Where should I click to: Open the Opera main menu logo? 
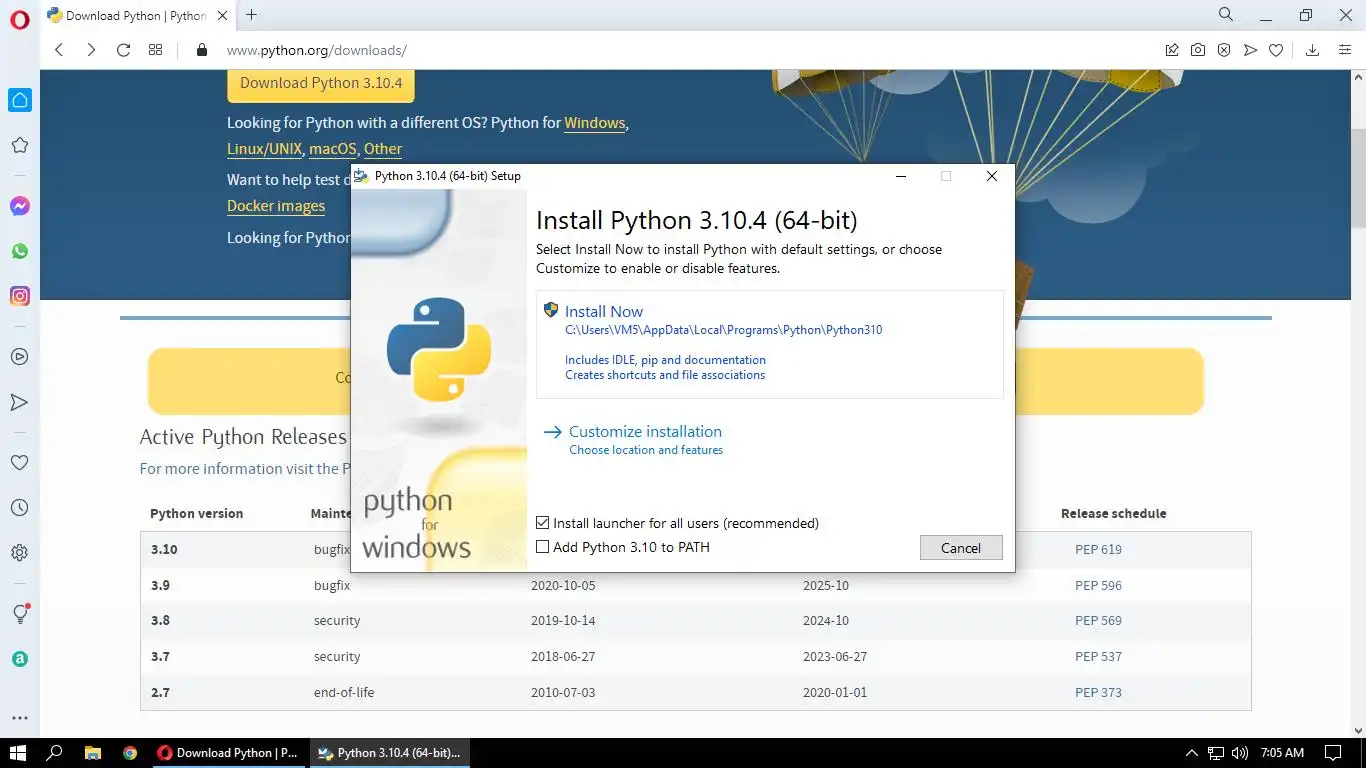pos(20,20)
